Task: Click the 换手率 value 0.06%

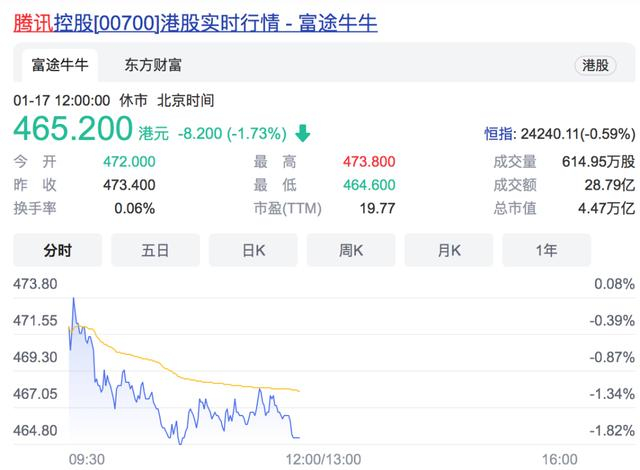Action: coord(134,208)
